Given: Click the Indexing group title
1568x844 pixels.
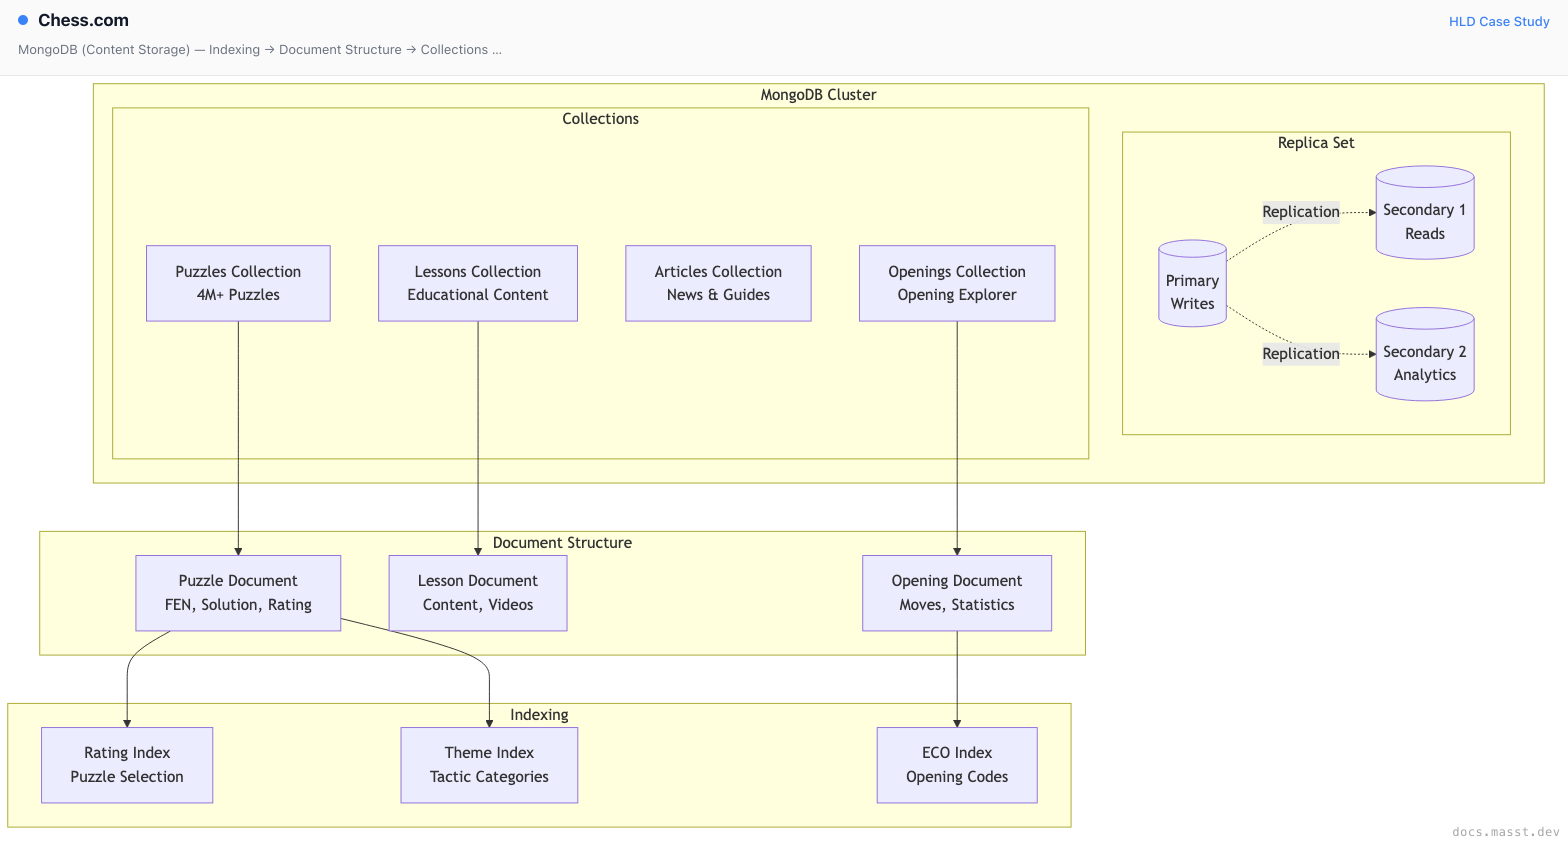Looking at the screenshot, I should click(539, 715).
